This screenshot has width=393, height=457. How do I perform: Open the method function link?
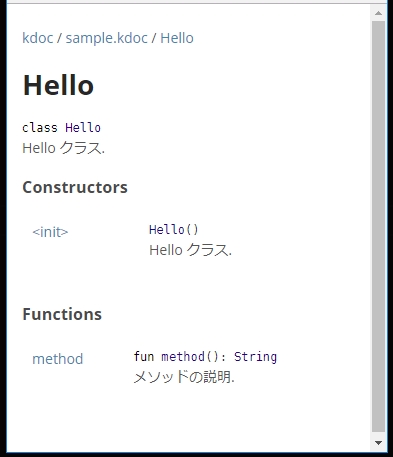click(x=58, y=359)
